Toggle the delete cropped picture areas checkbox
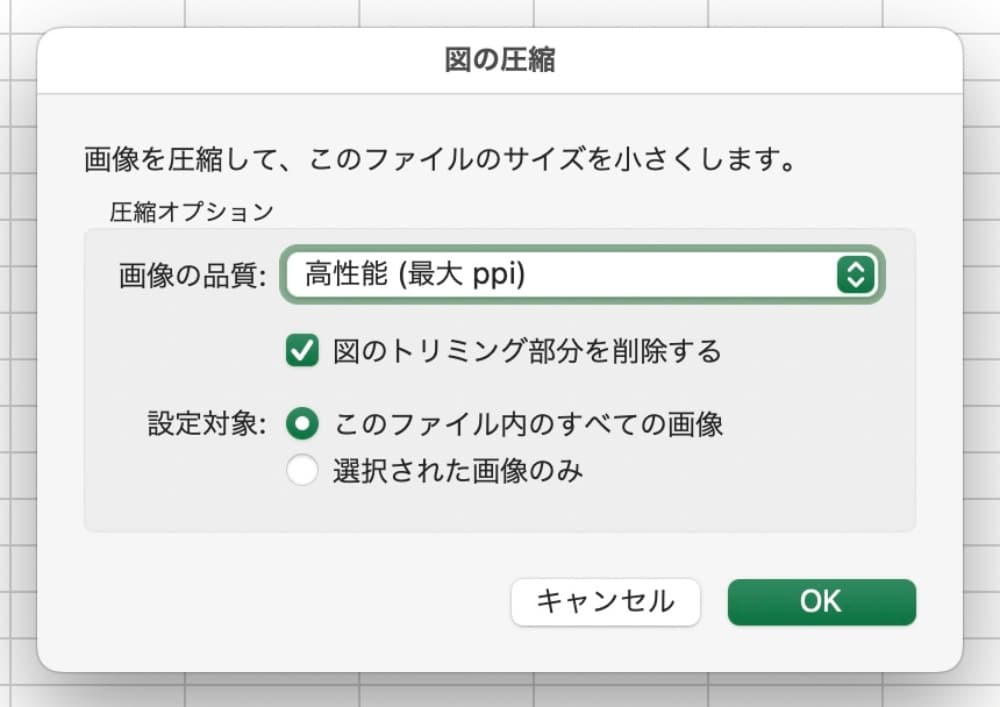The width and height of the screenshot is (1000, 707). pos(301,350)
